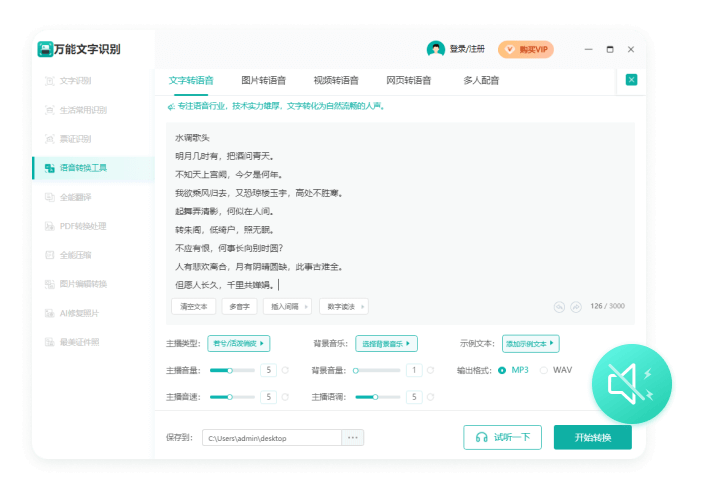Switch to the 视频转语音 tab
706x496 pixels.
tap(336, 81)
